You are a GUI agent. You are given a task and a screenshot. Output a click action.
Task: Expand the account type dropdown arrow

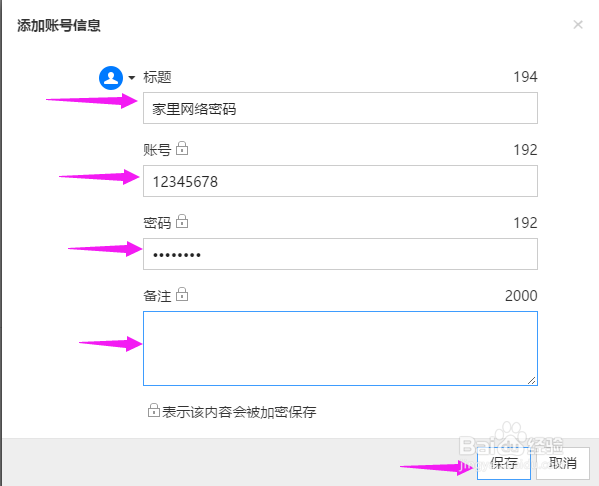click(x=132, y=78)
